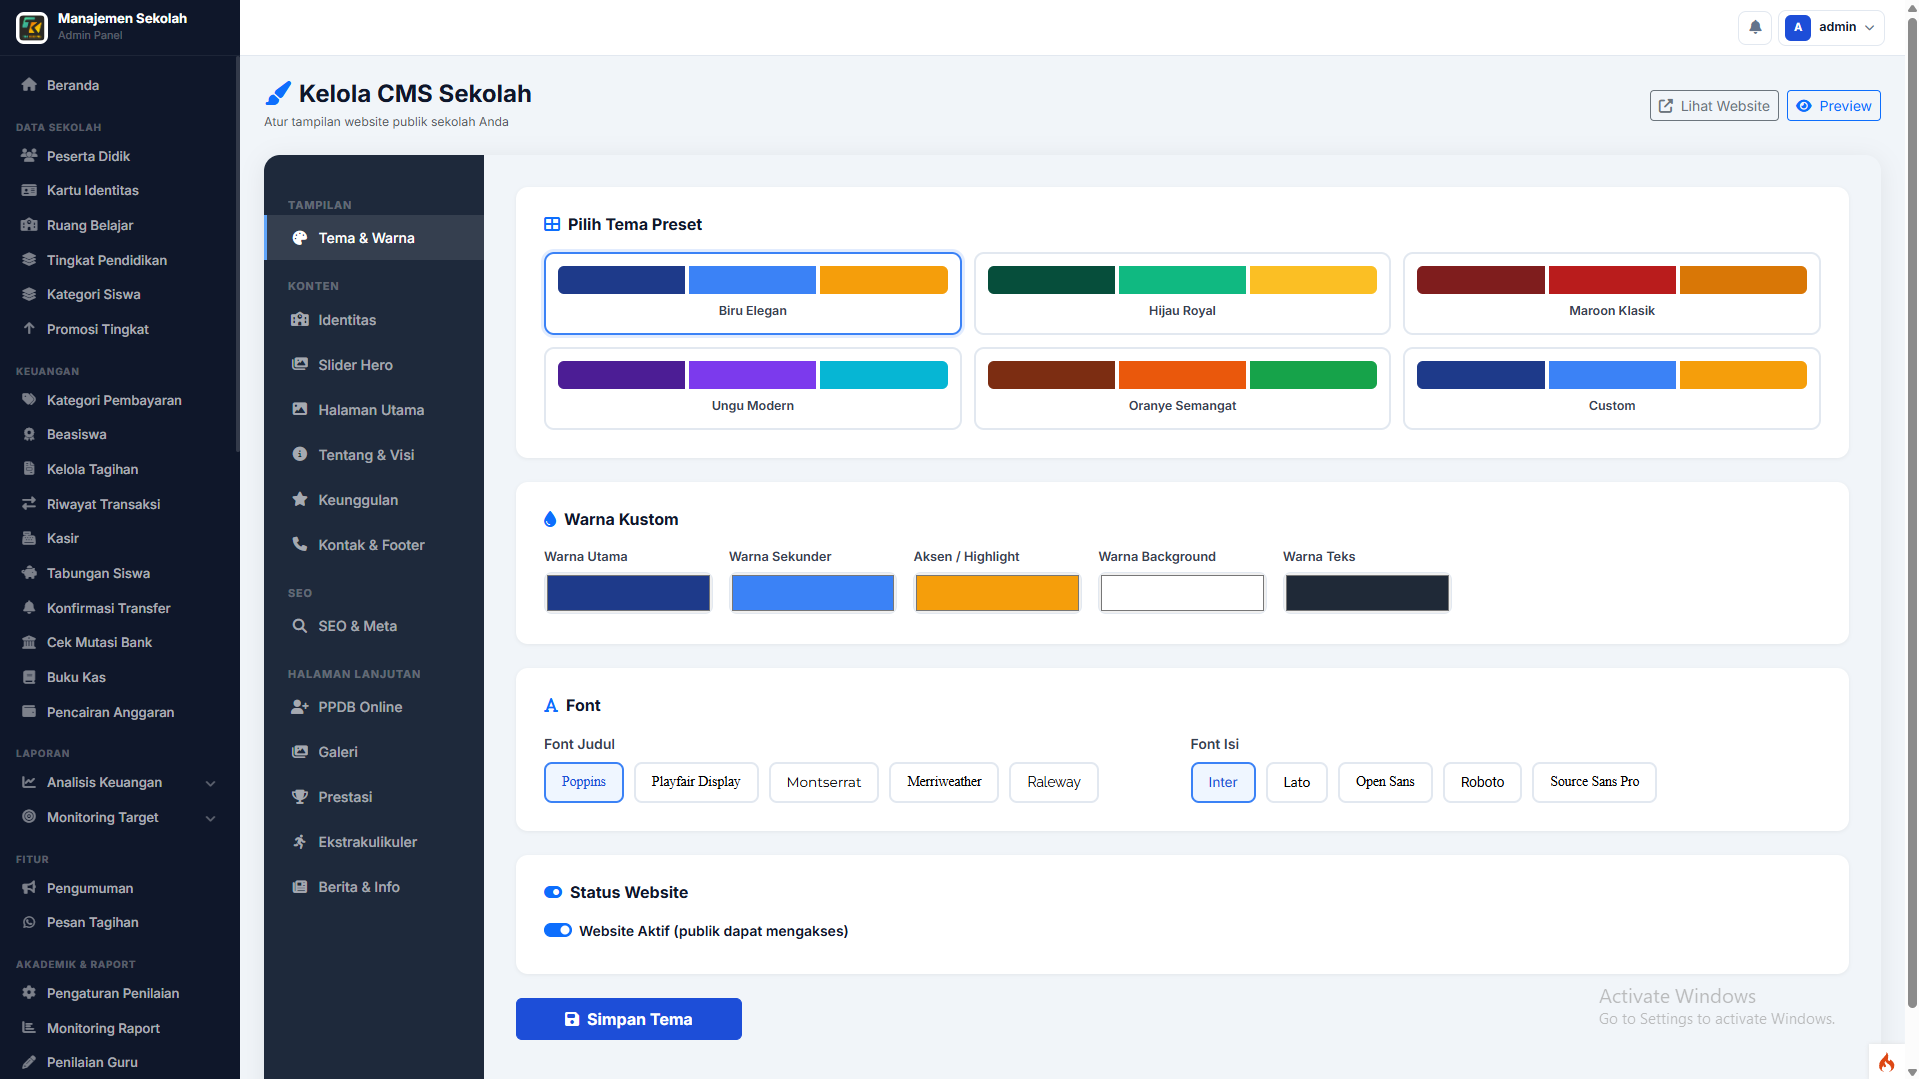
Task: Click the Simpan Tema button
Action: coord(629,1019)
